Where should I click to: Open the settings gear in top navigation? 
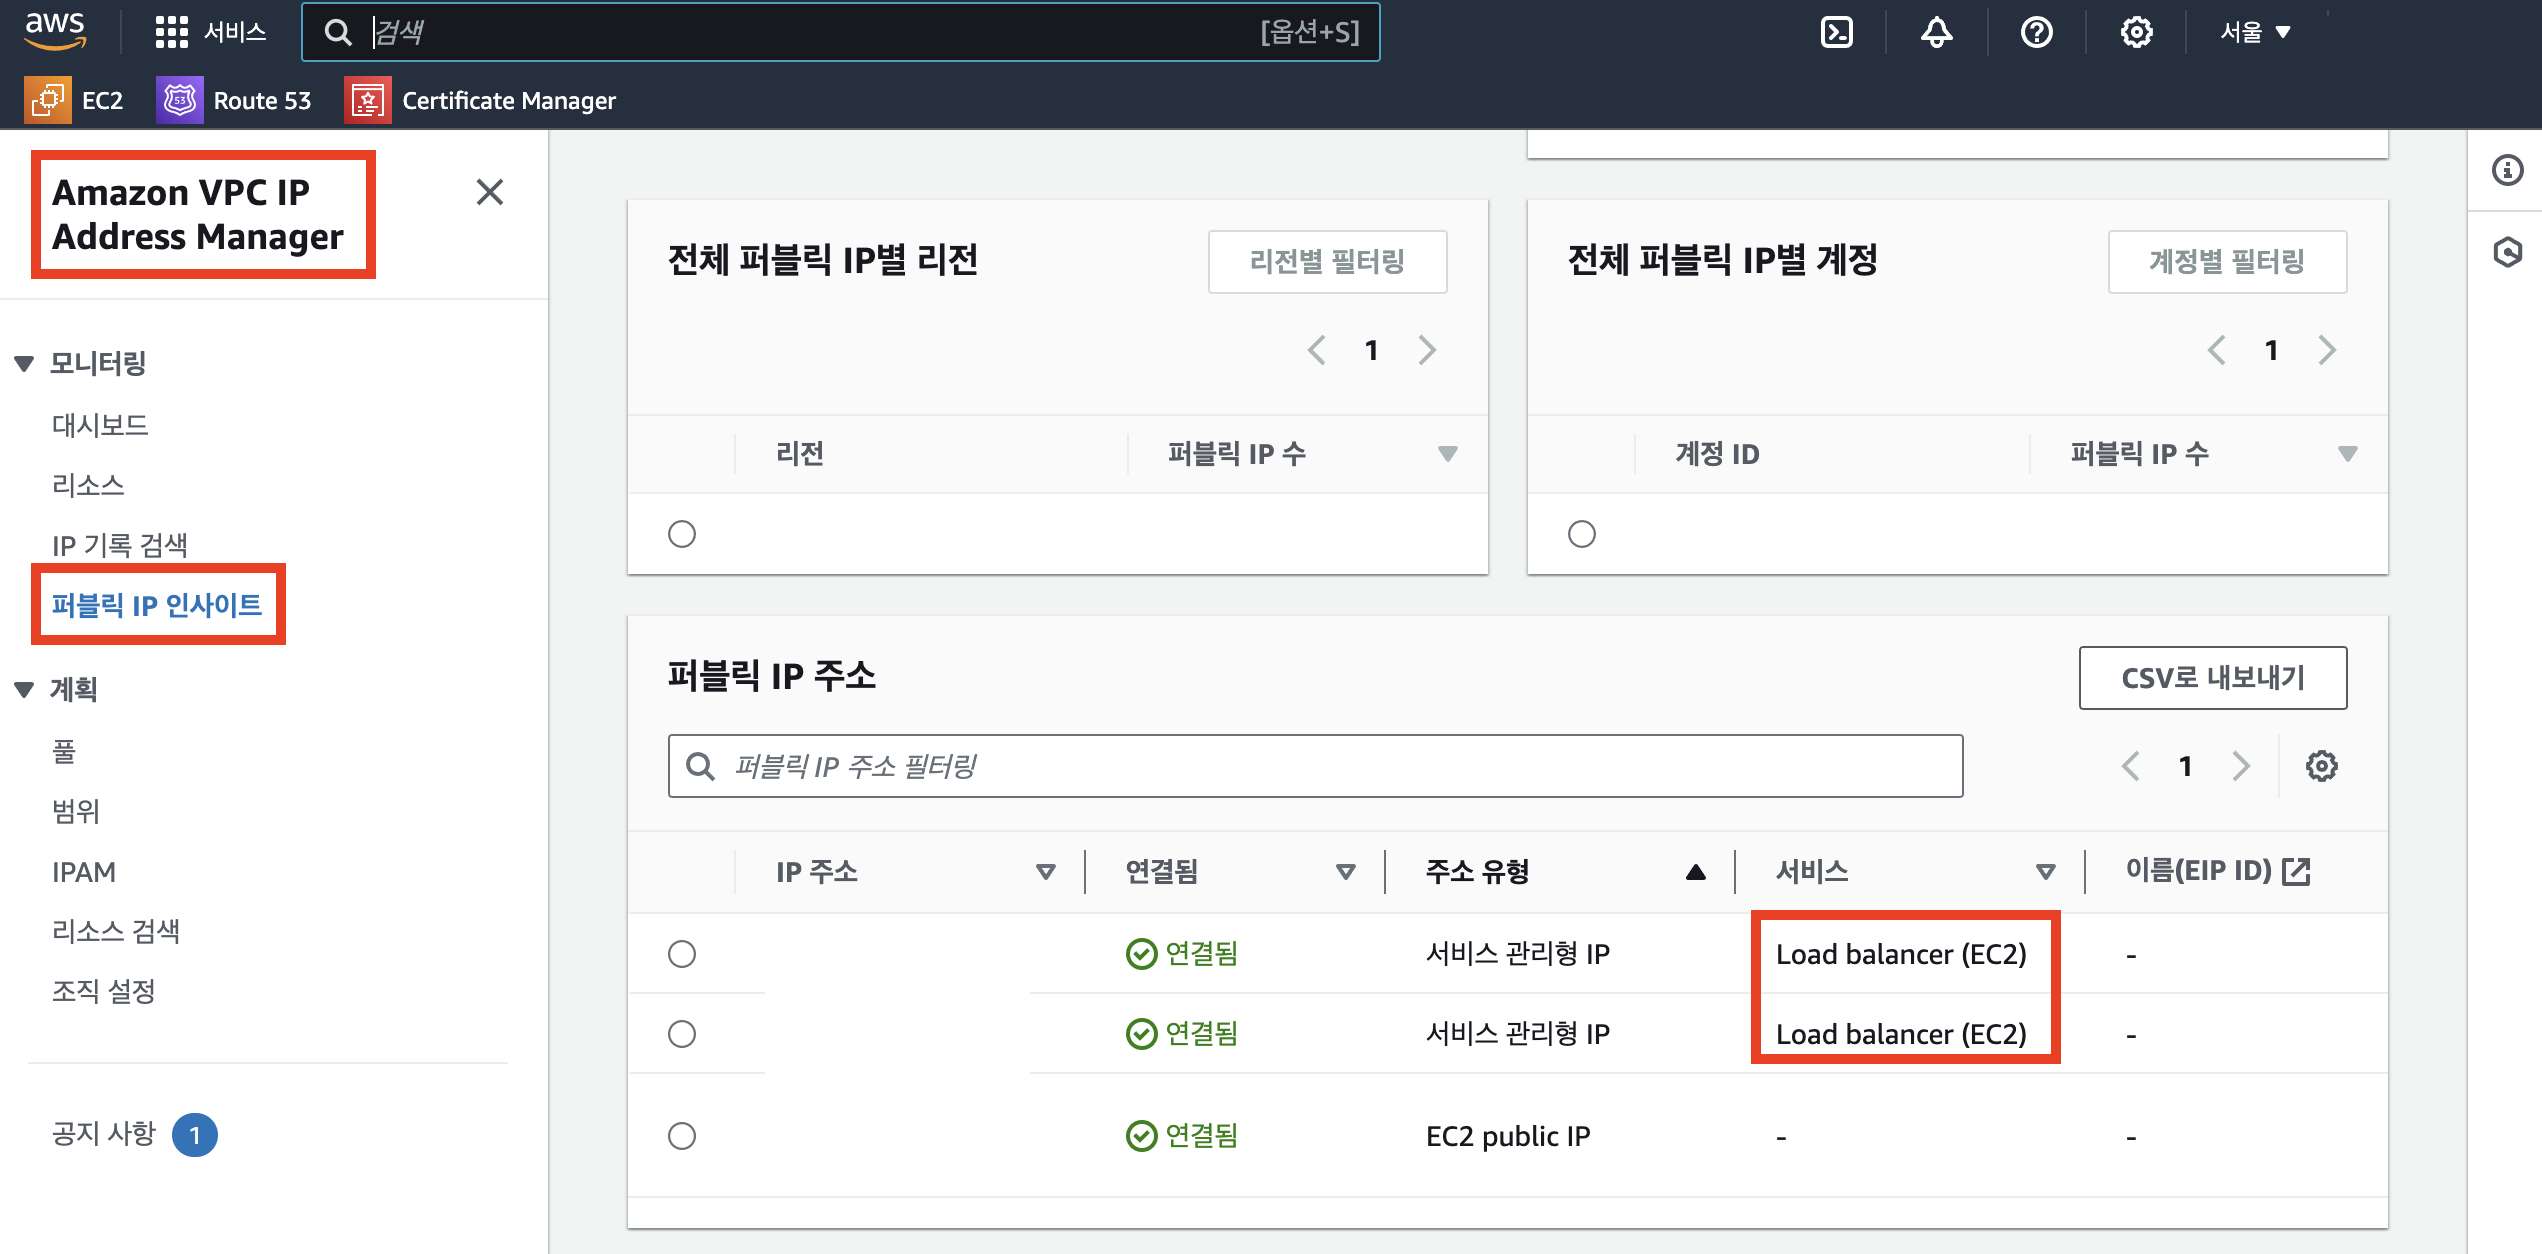pyautogui.click(x=2136, y=32)
